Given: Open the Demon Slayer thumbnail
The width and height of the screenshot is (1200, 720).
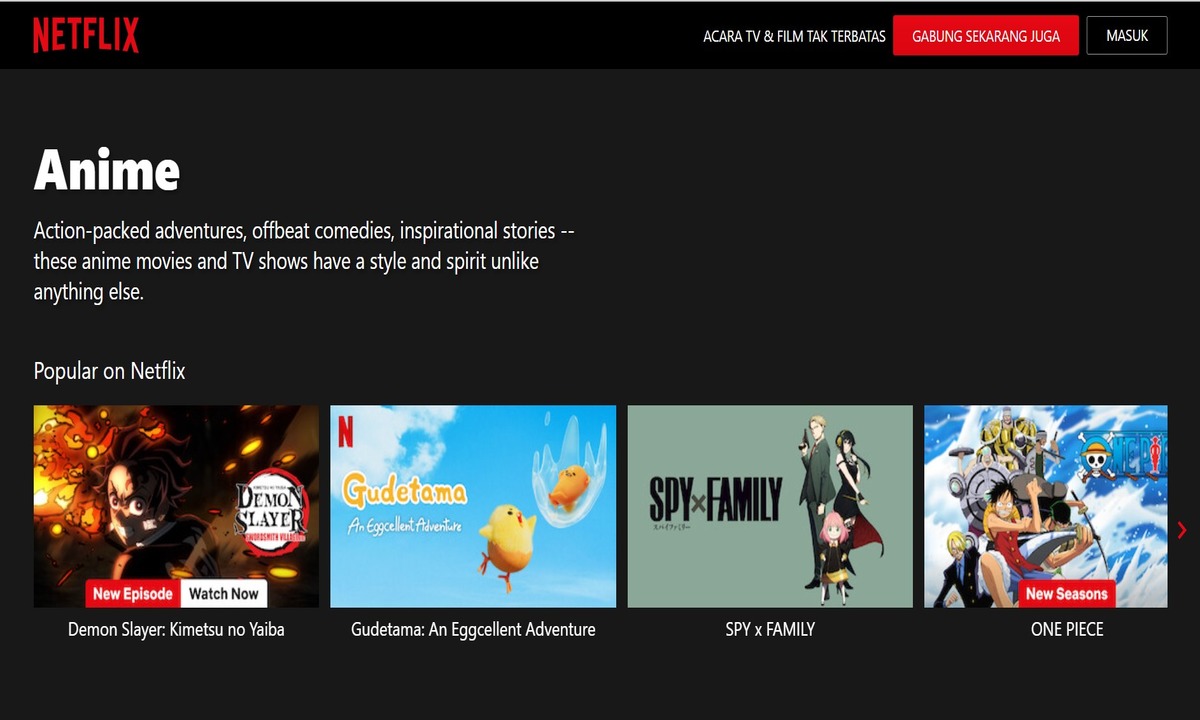Looking at the screenshot, I should 176,506.
